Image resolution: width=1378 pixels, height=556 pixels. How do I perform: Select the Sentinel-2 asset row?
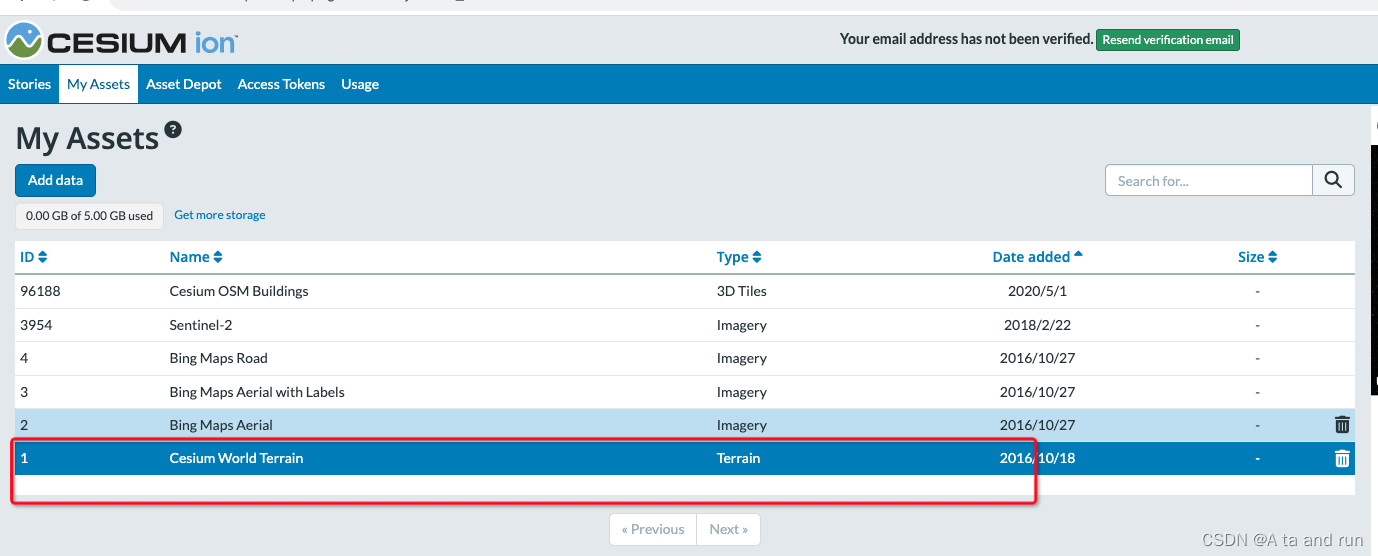click(685, 325)
